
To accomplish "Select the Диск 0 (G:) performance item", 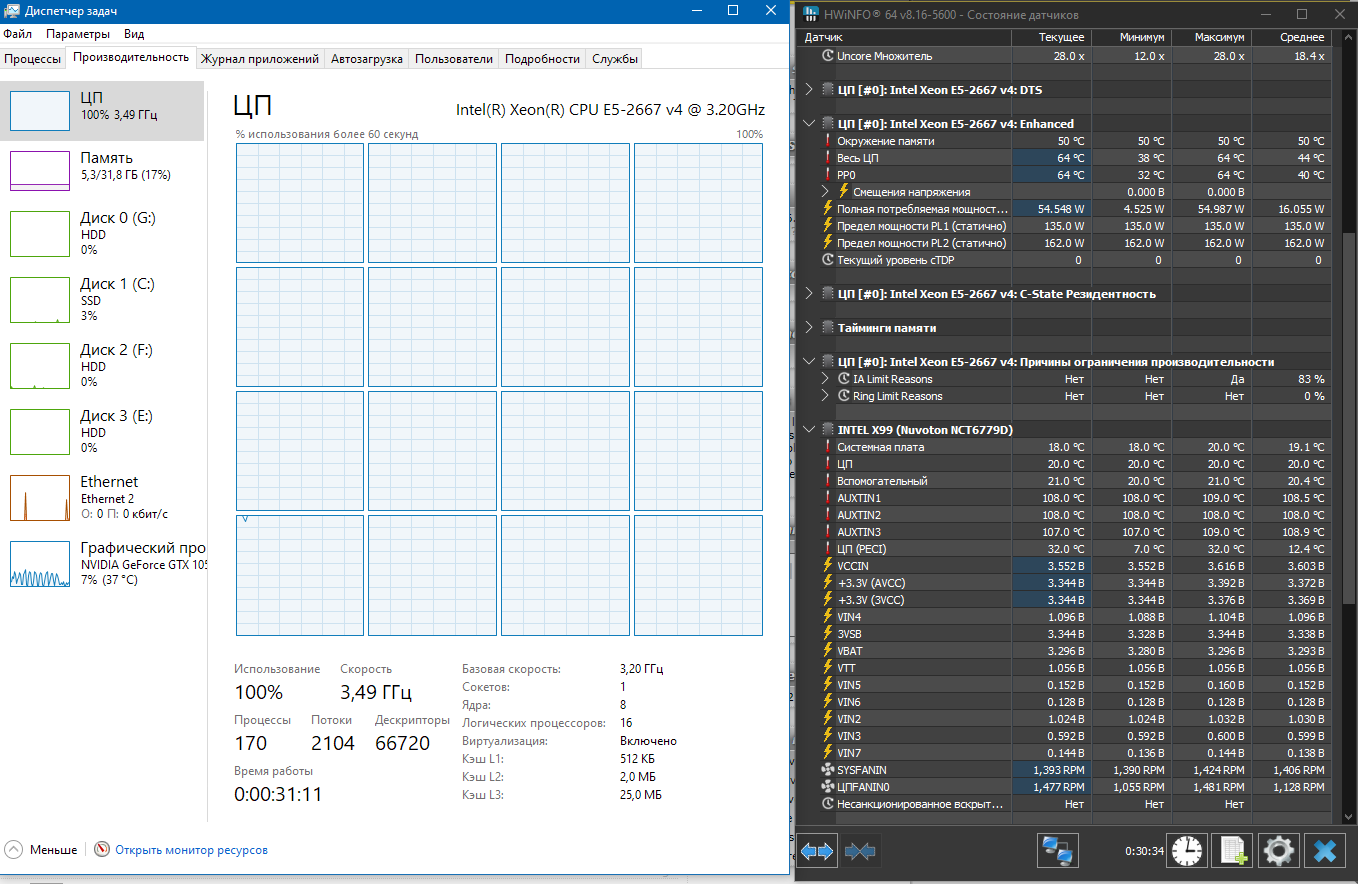I will pyautogui.click(x=103, y=234).
